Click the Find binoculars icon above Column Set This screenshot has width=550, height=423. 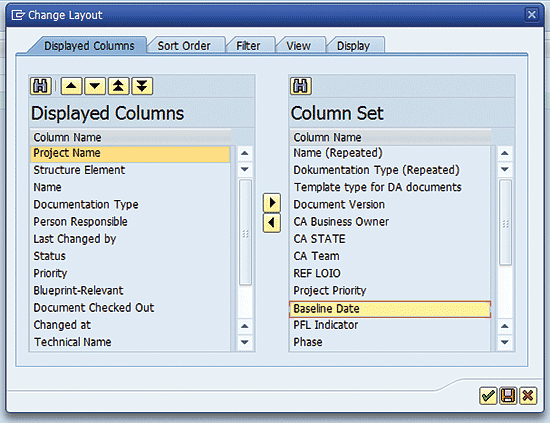tap(301, 86)
